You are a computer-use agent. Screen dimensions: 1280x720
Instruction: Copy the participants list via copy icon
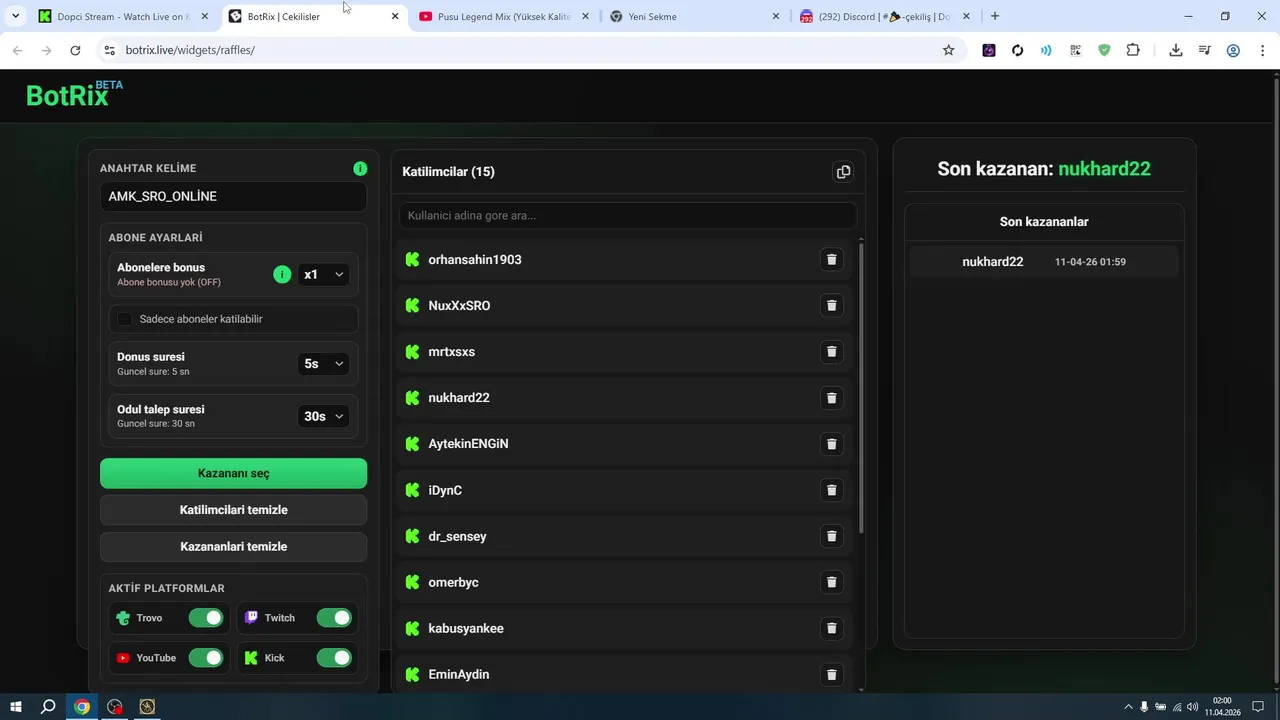point(843,172)
